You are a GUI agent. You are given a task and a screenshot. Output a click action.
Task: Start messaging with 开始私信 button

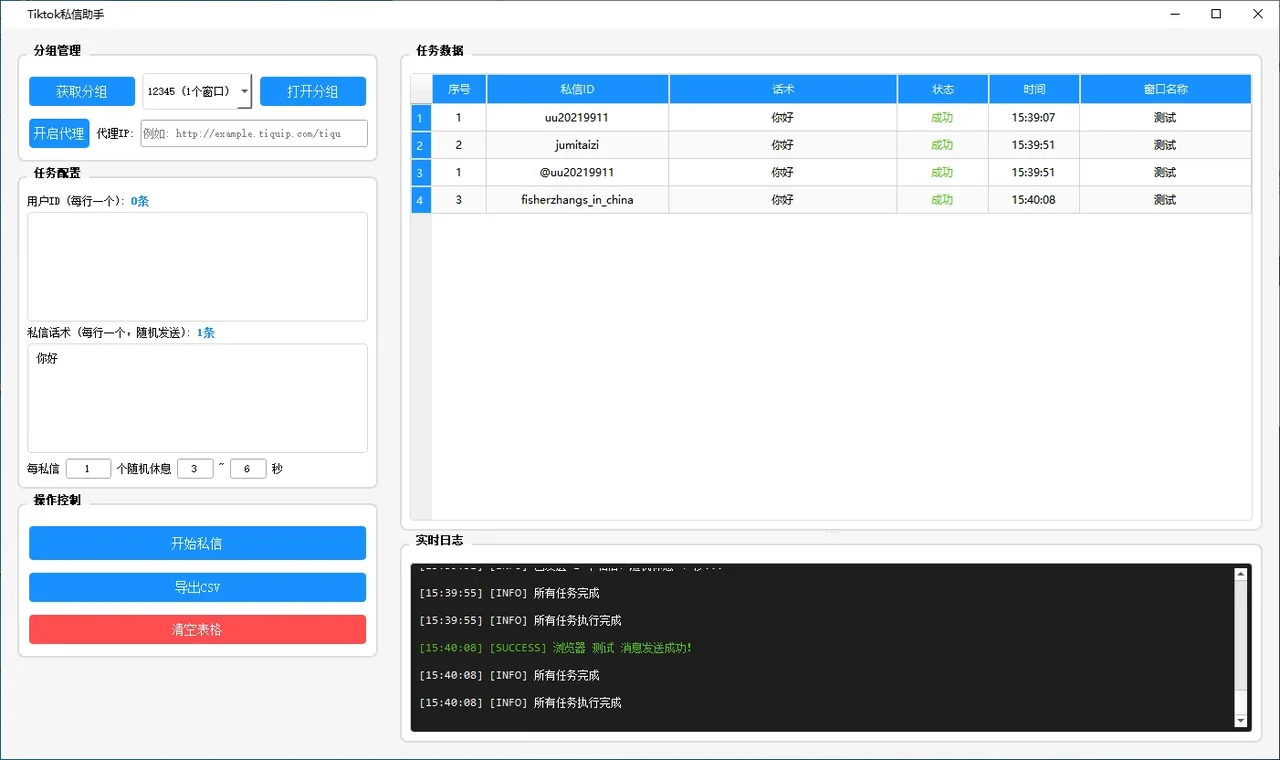tap(197, 543)
